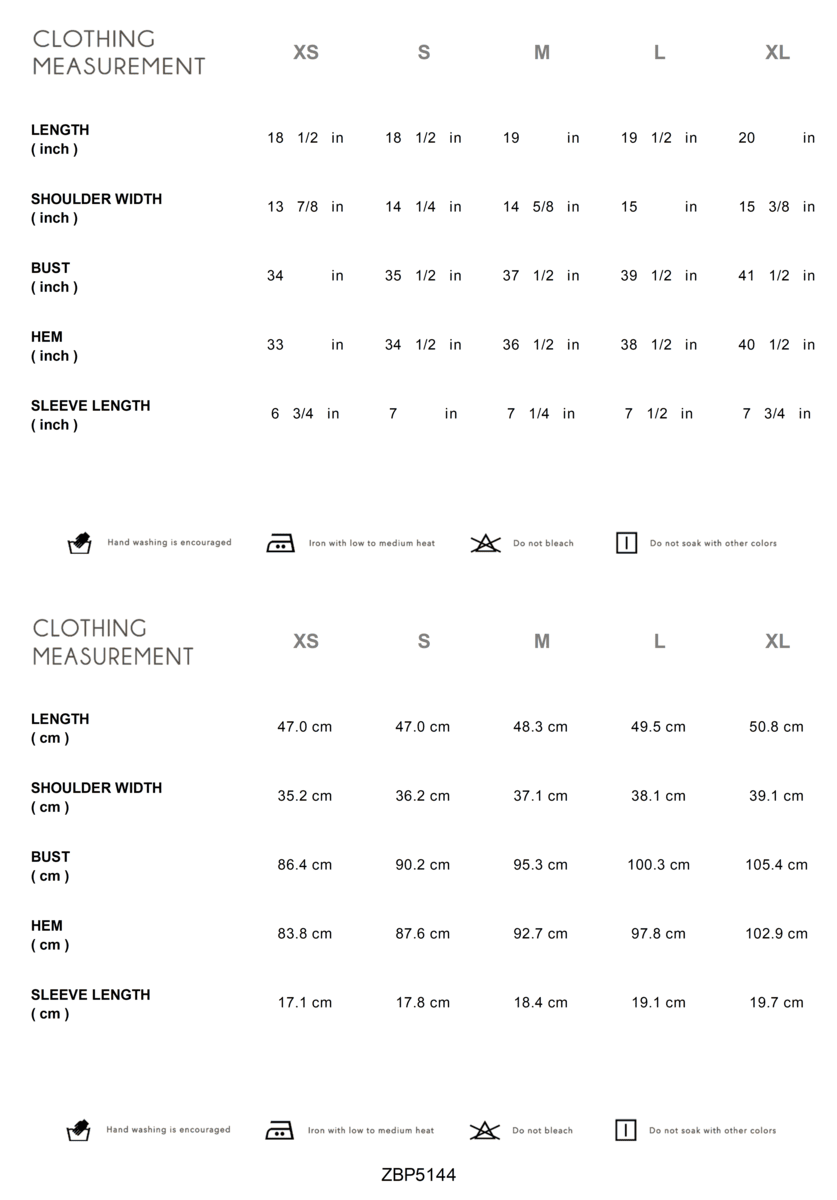Screen dimensions: 837x1200
Task: Click the HEM (cm) row label
Action: click(x=50, y=935)
